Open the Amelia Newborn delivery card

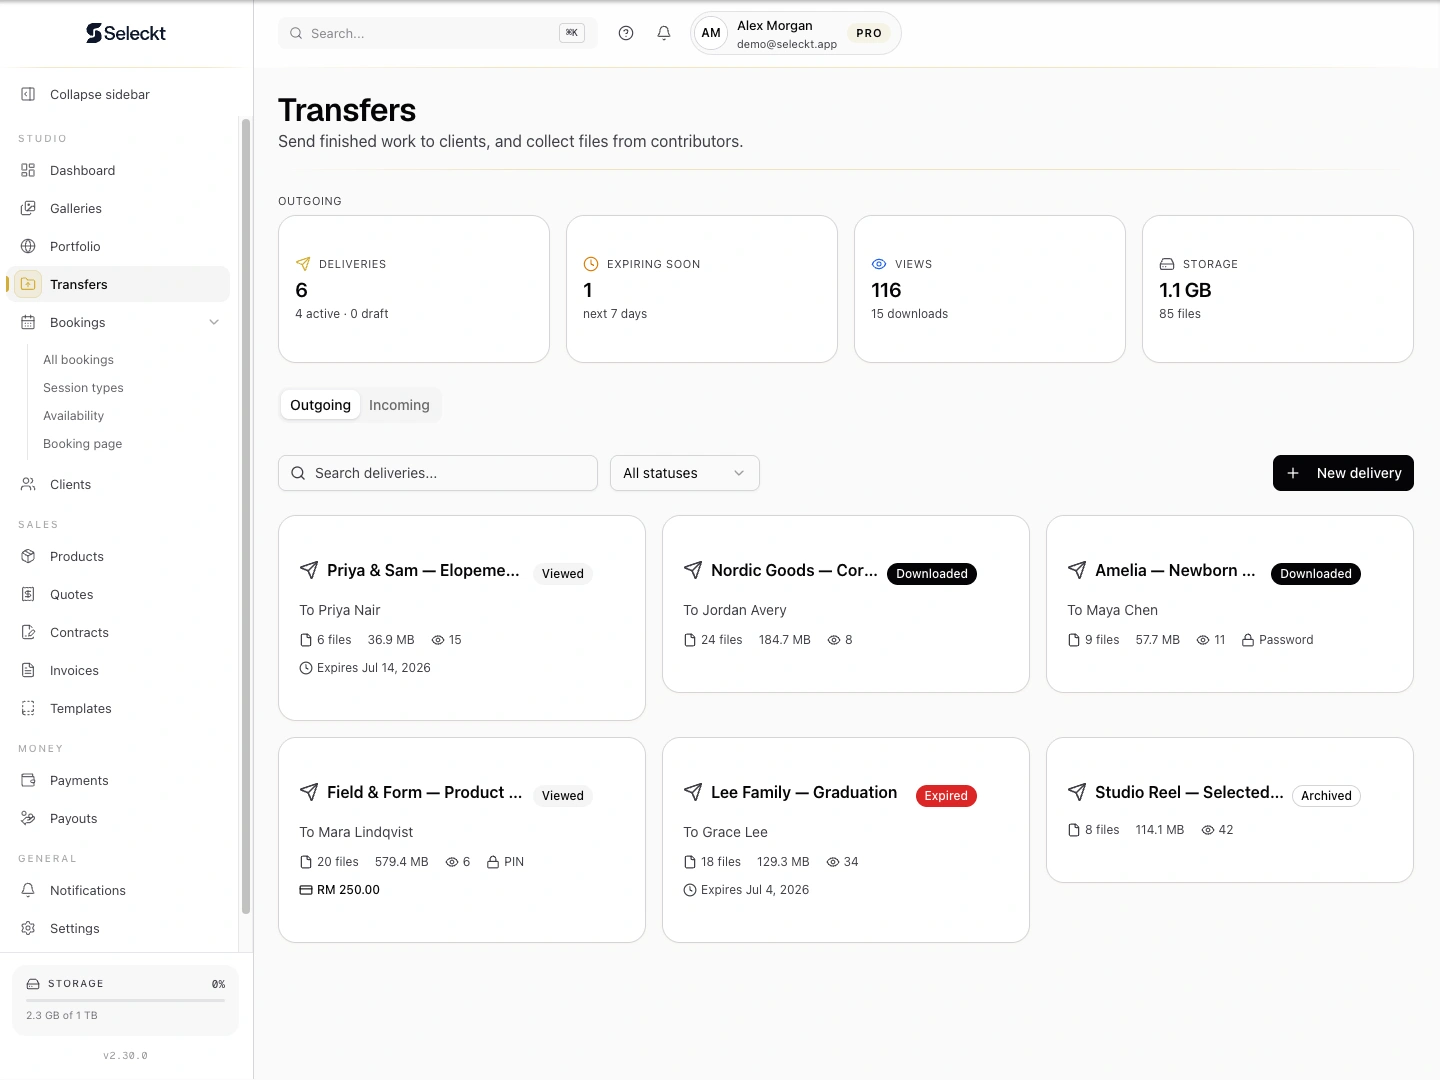pos(1230,604)
